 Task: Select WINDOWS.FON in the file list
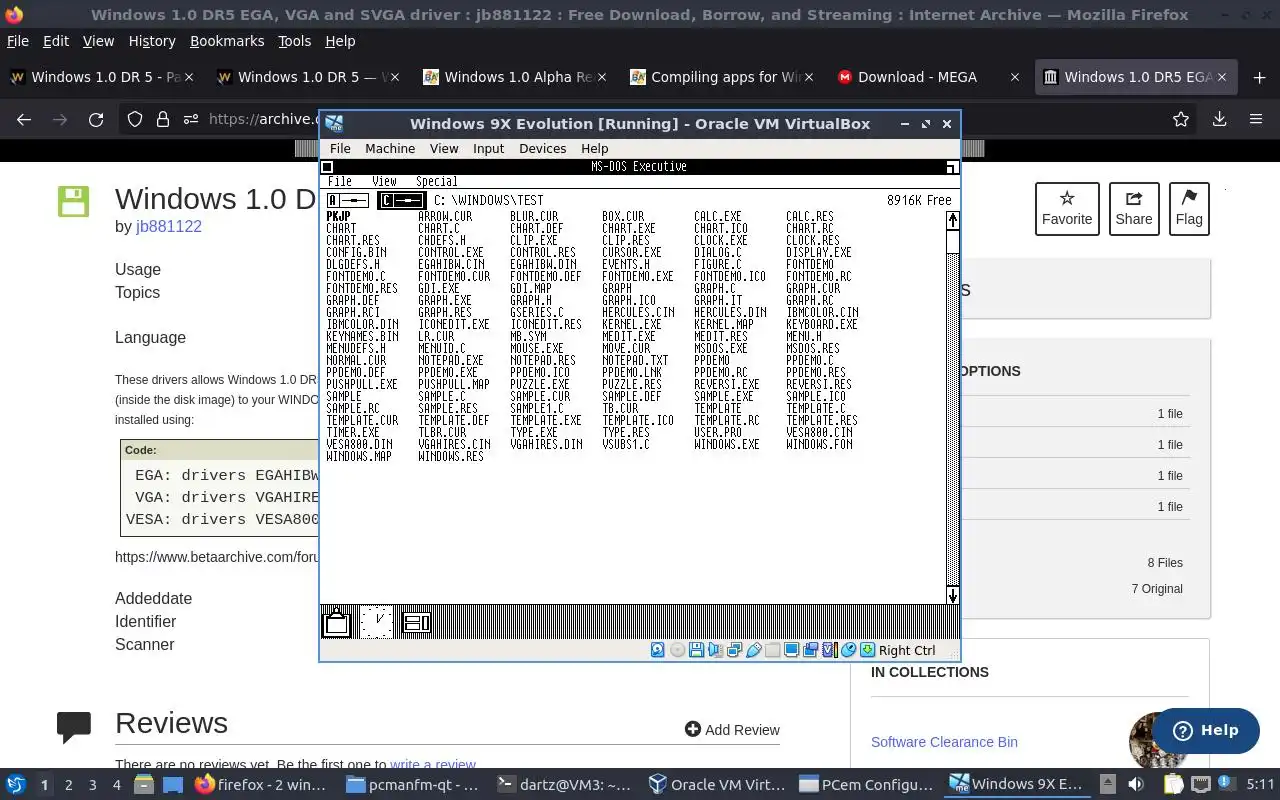(x=820, y=444)
